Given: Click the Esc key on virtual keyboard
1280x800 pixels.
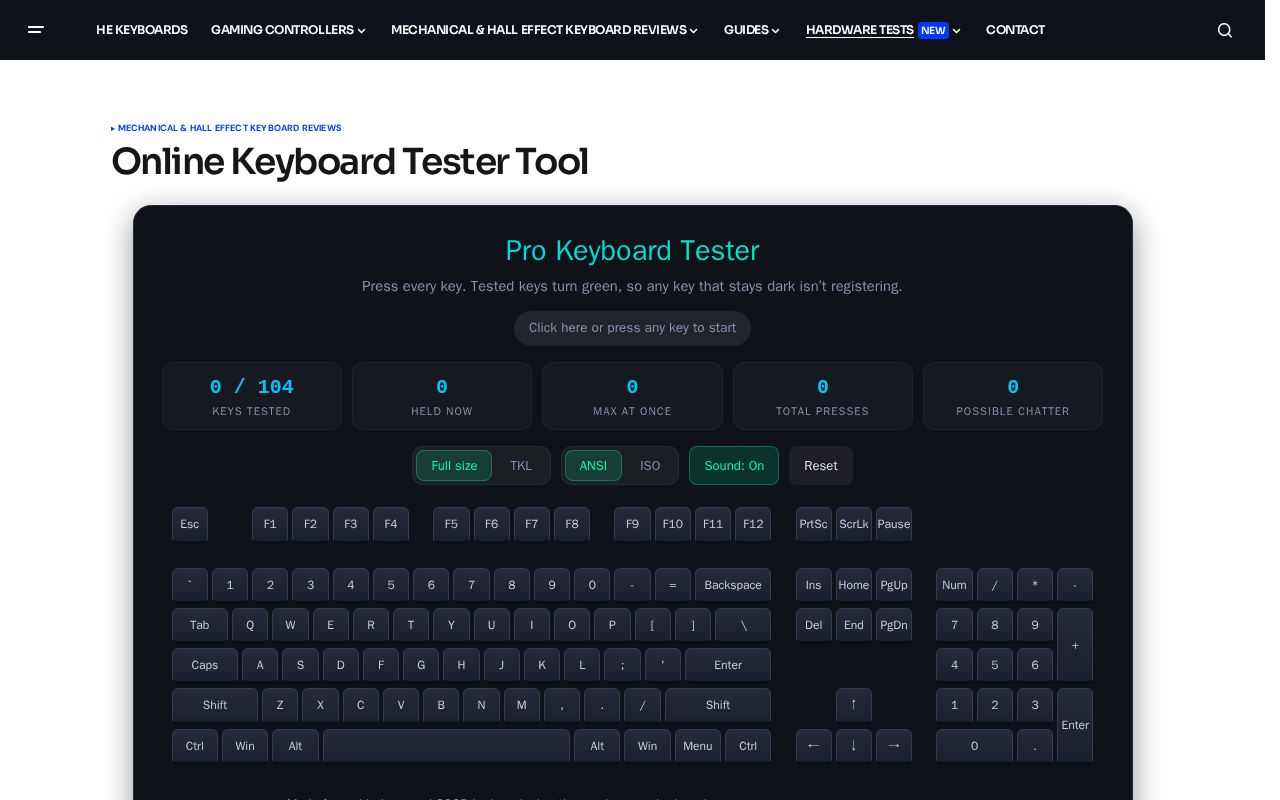Looking at the screenshot, I should pyautogui.click(x=190, y=524).
